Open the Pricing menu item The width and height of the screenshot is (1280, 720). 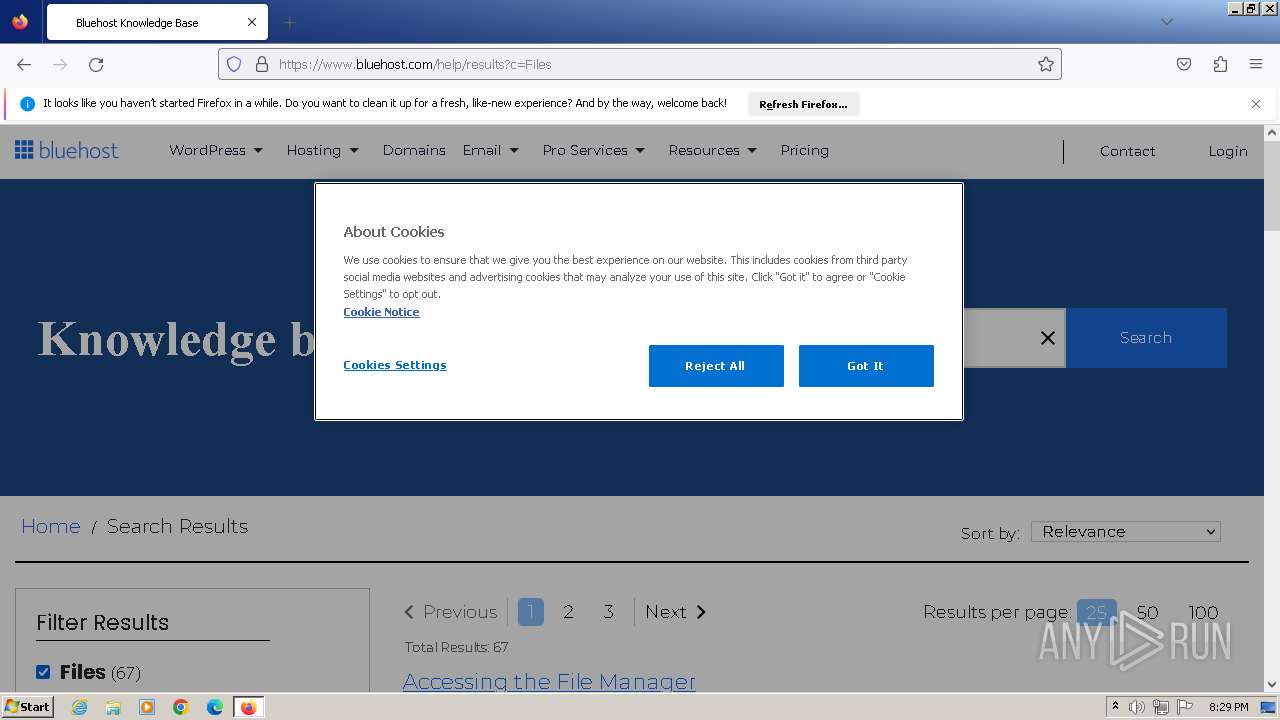click(805, 150)
